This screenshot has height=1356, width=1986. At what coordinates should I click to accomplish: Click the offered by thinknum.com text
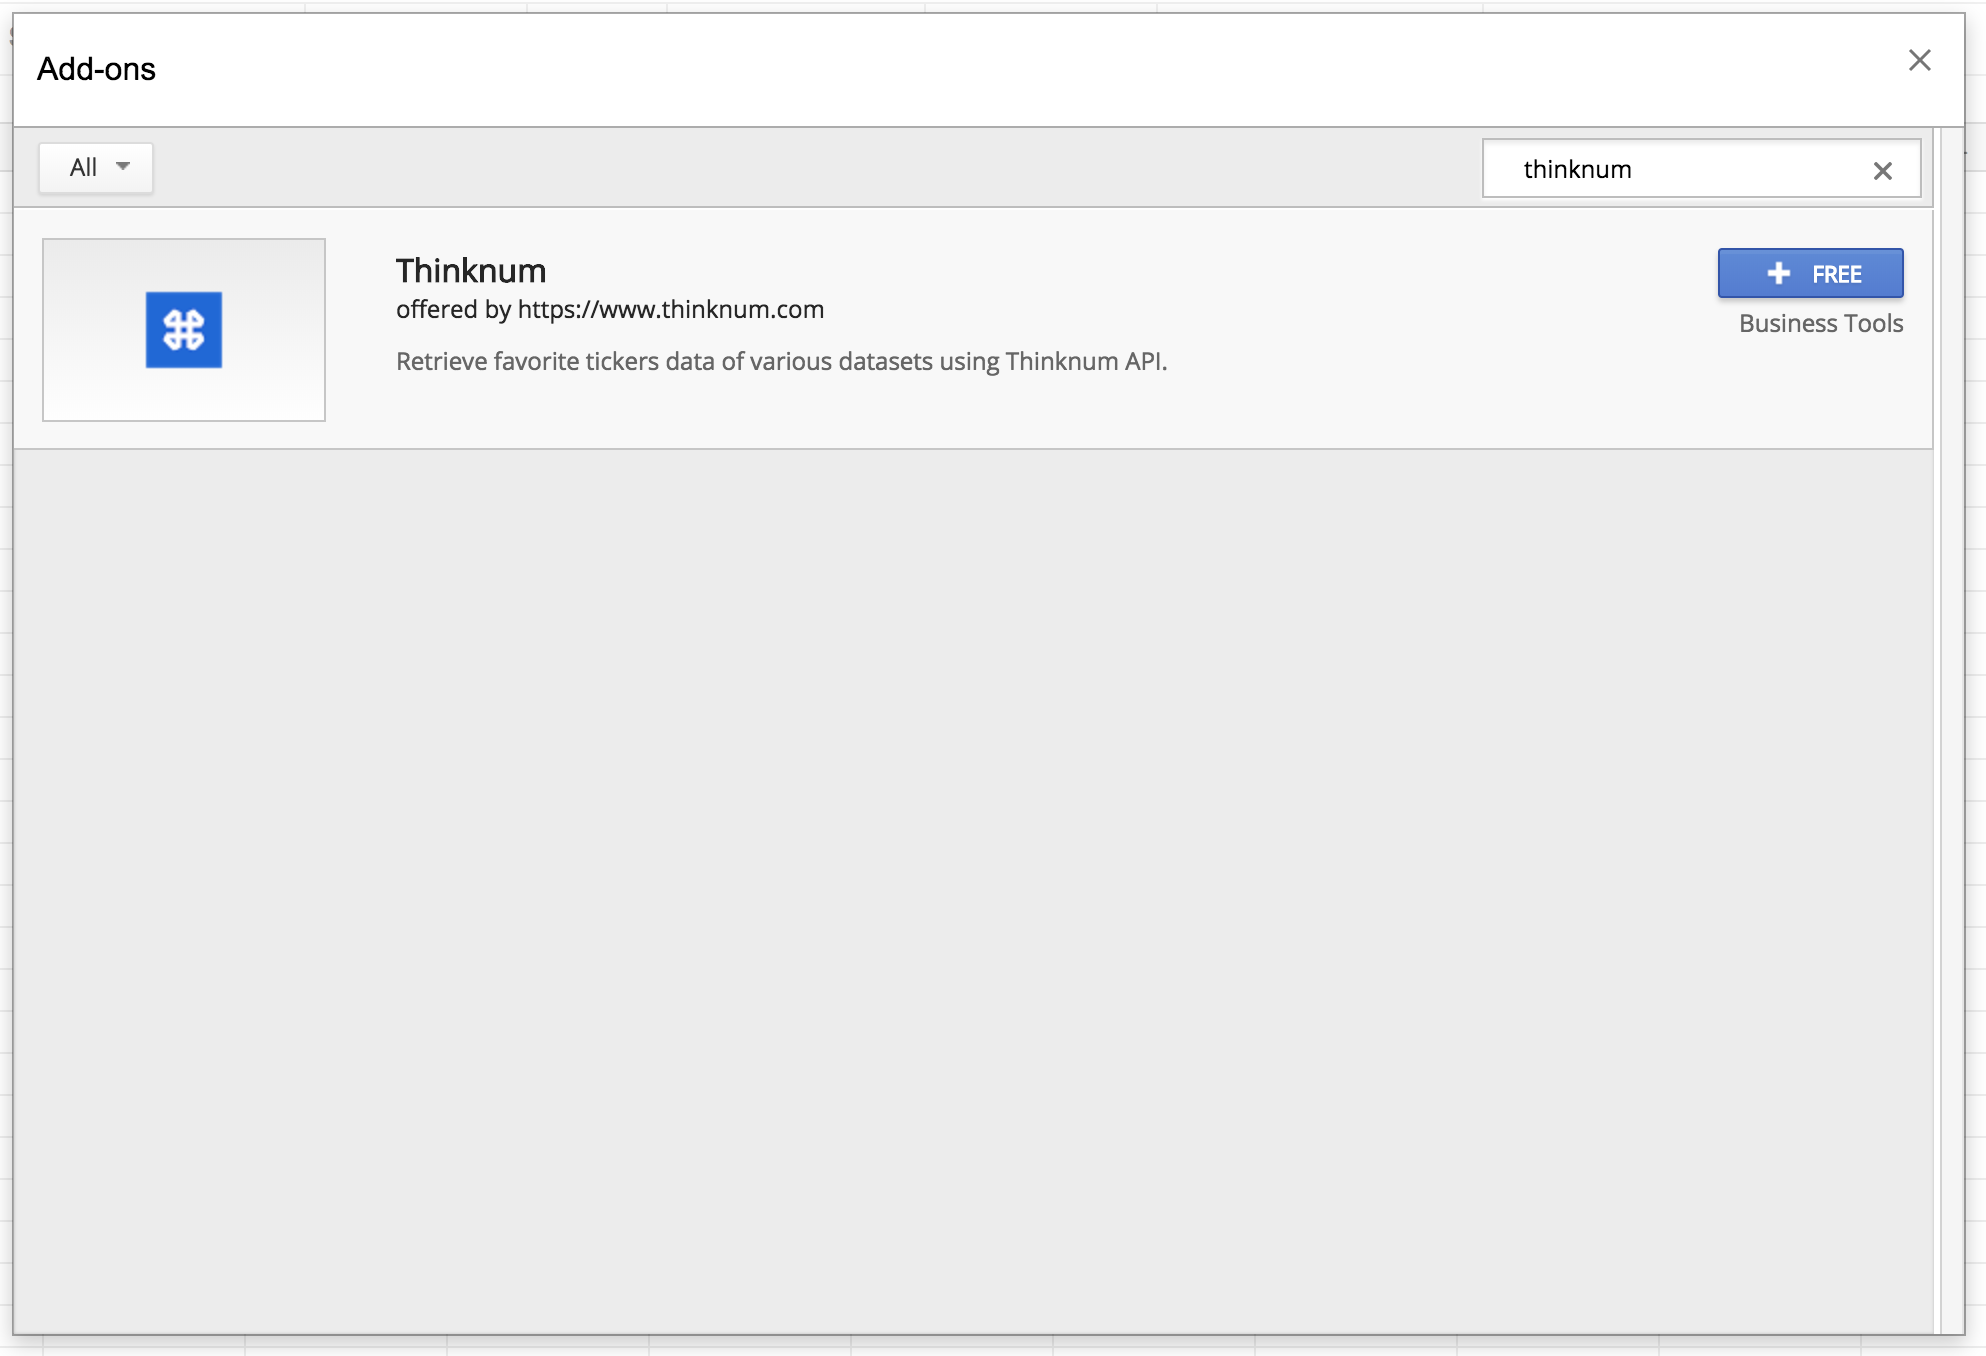(x=609, y=310)
